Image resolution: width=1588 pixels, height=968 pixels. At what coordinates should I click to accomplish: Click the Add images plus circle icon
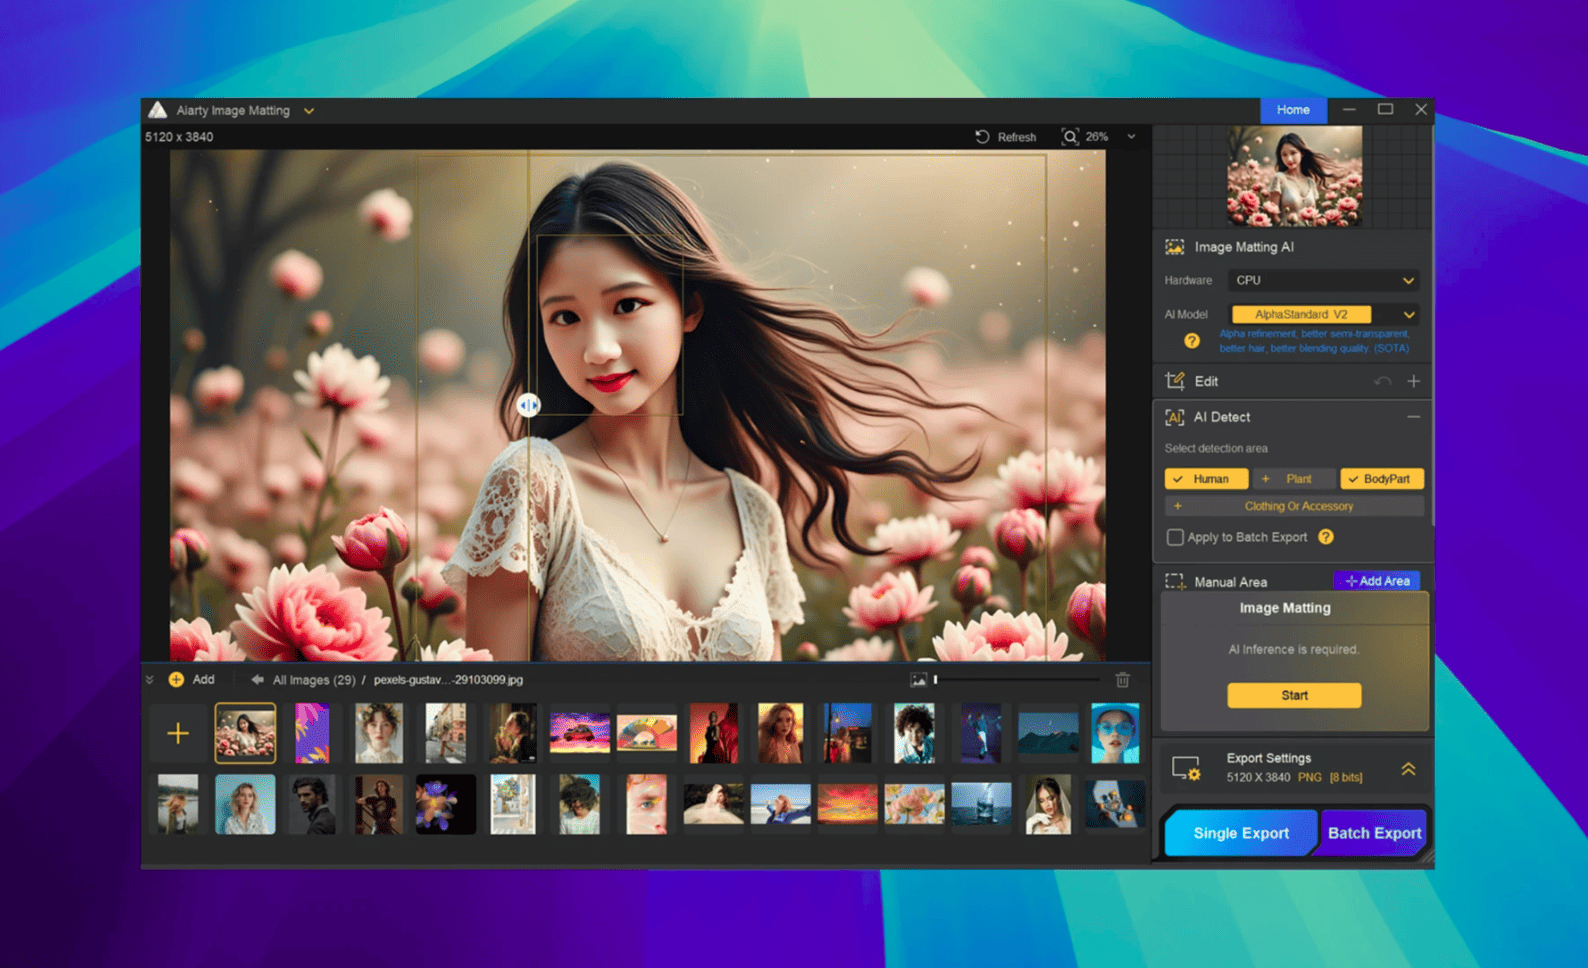point(176,680)
